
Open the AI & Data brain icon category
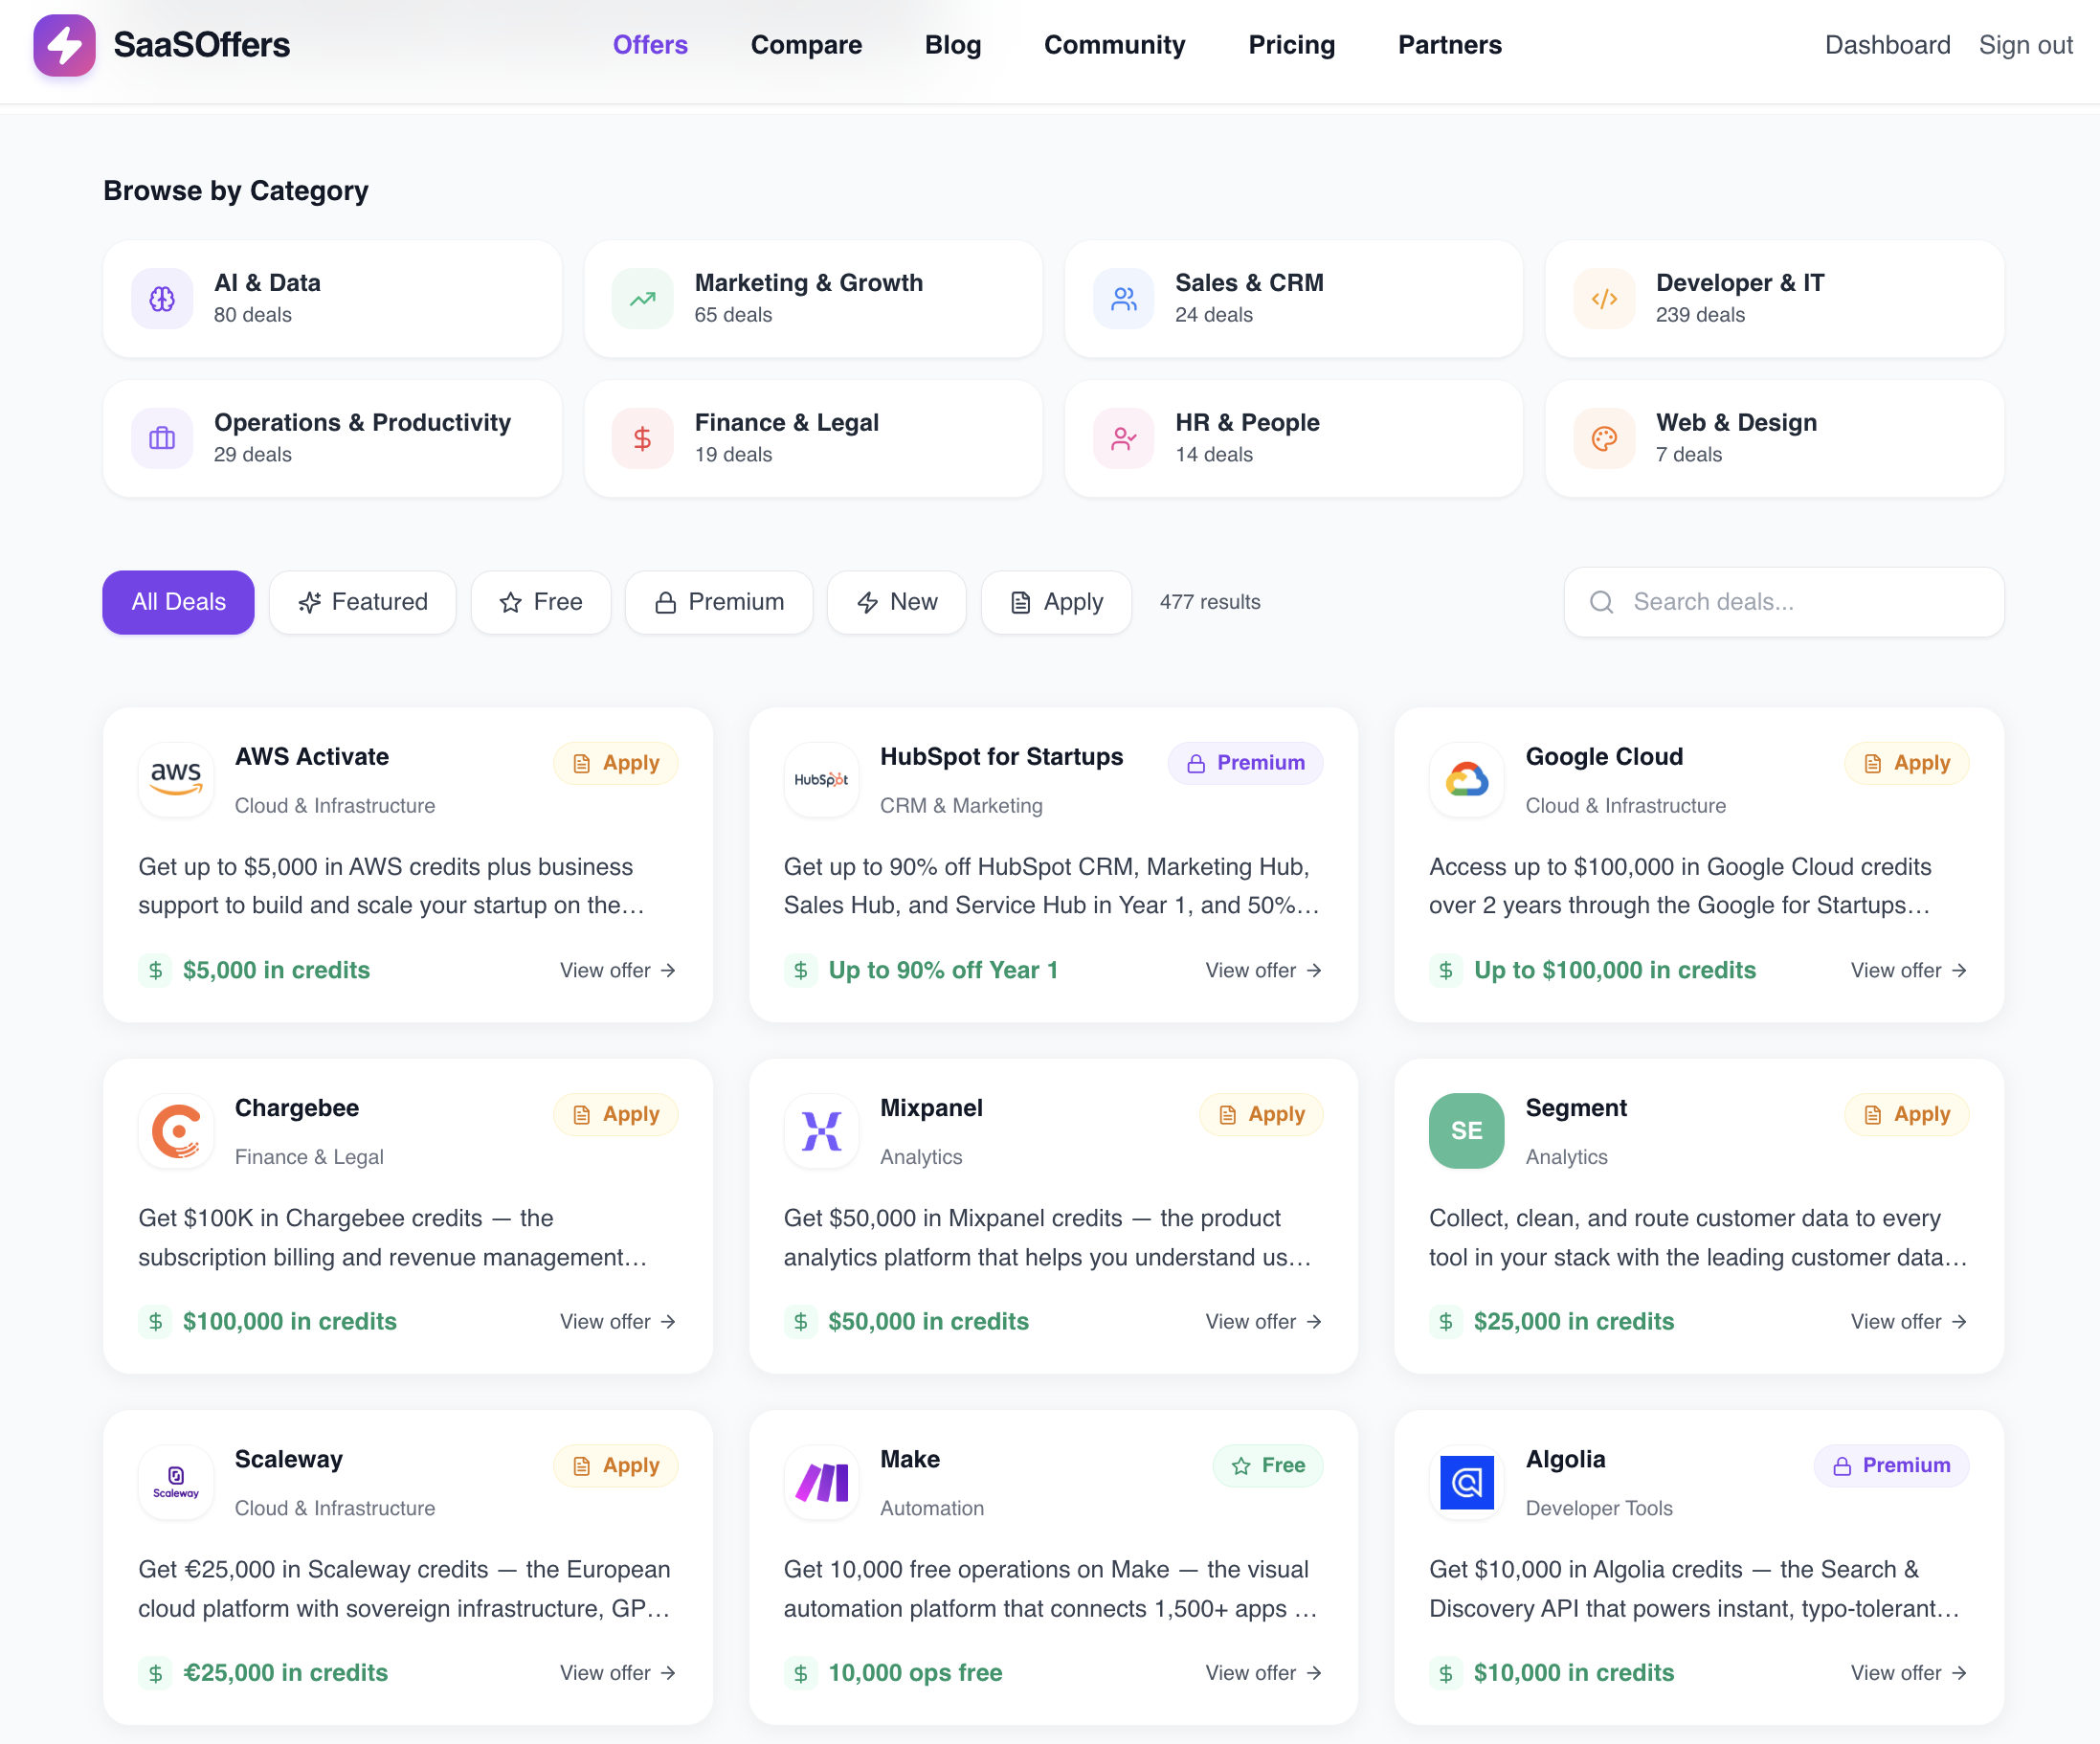click(162, 298)
